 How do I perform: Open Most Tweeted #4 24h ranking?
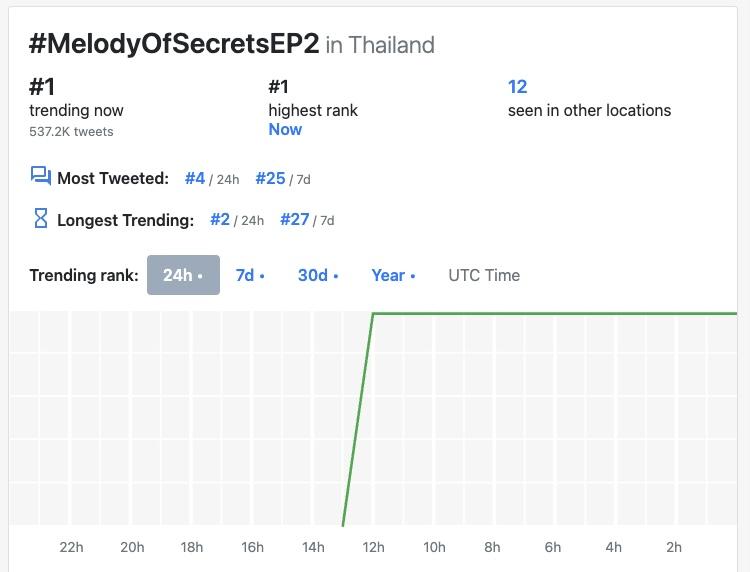click(195, 178)
